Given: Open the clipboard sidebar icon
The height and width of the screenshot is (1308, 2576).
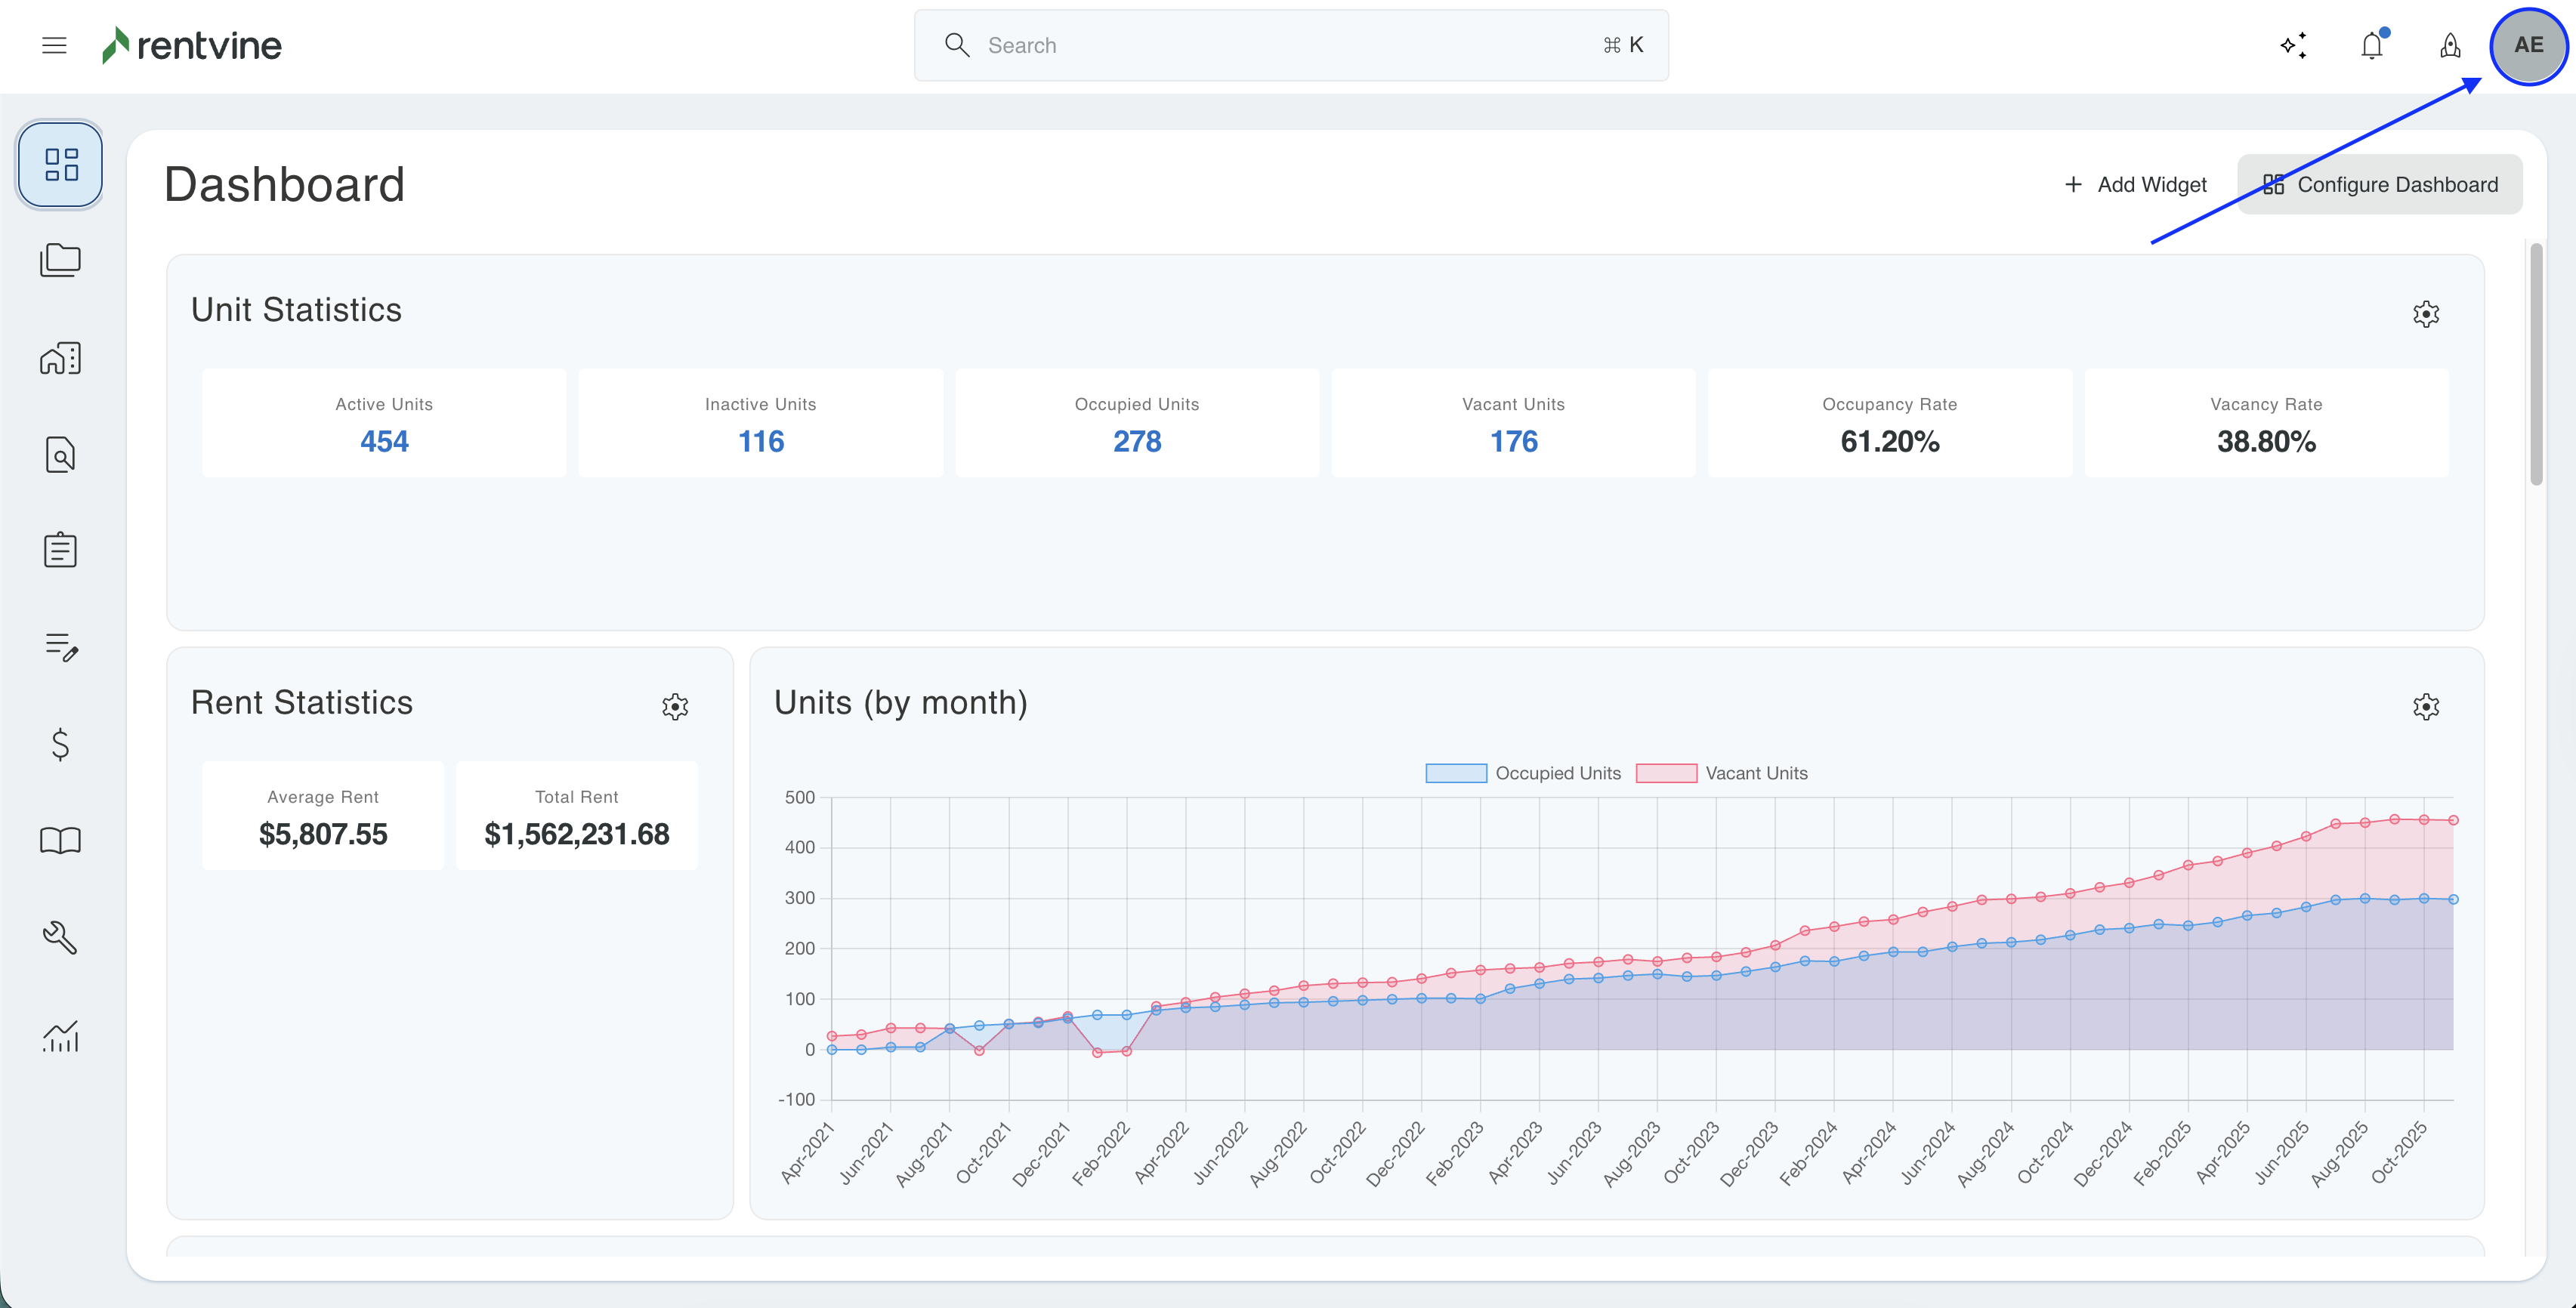Looking at the screenshot, I should coord(60,550).
